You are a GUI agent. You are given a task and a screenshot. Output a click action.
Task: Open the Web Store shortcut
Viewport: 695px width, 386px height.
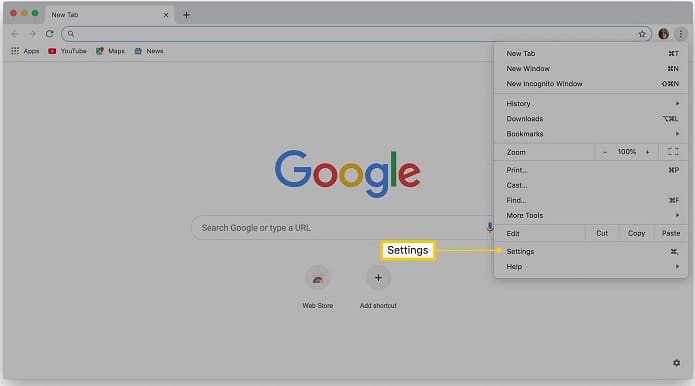[x=317, y=287]
